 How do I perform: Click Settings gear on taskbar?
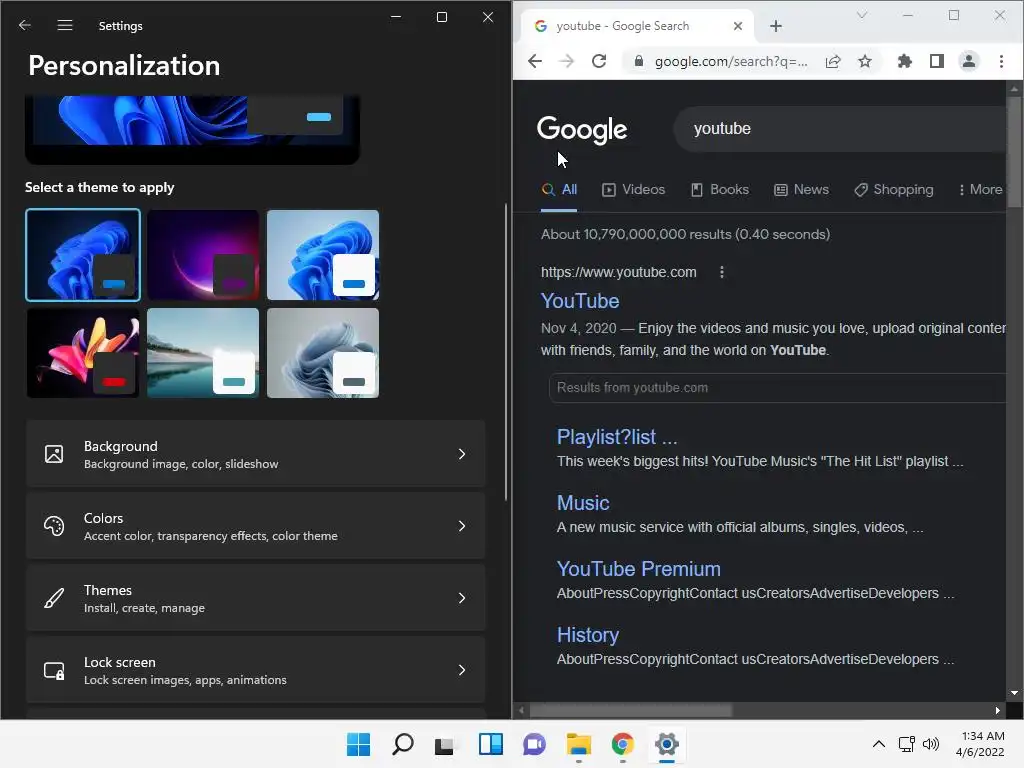tap(667, 744)
